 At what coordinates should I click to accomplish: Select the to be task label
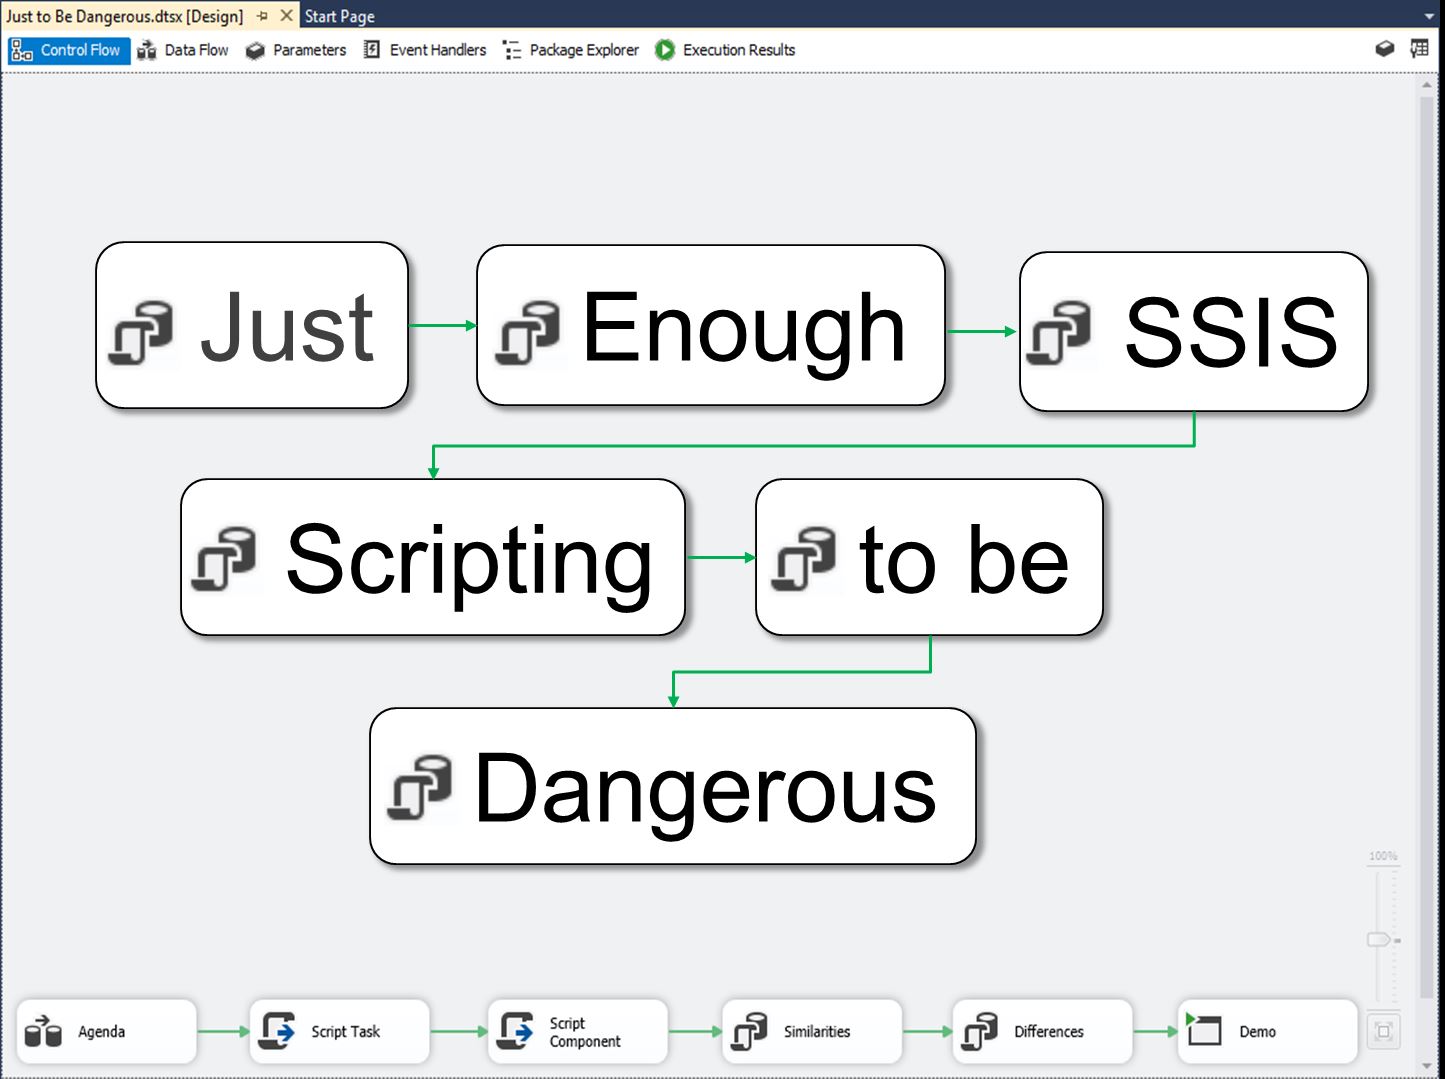pos(964,560)
